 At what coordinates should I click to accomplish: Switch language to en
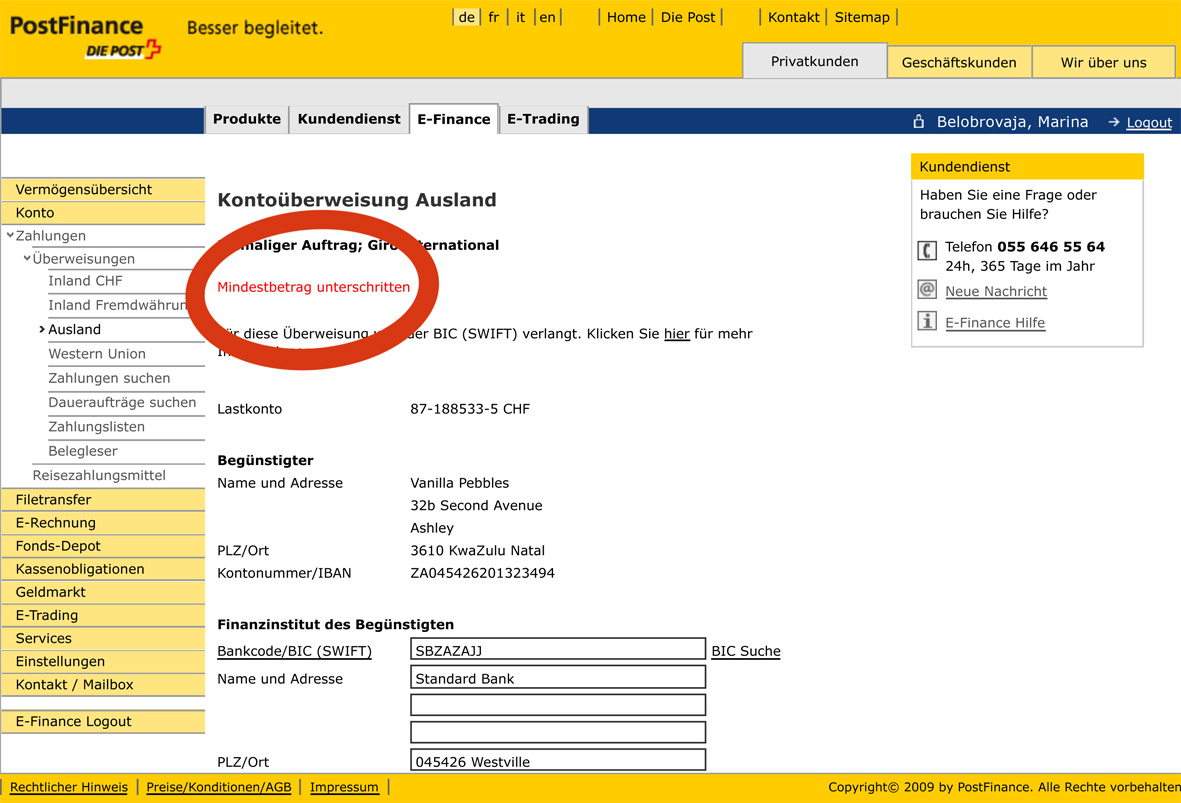pos(548,17)
